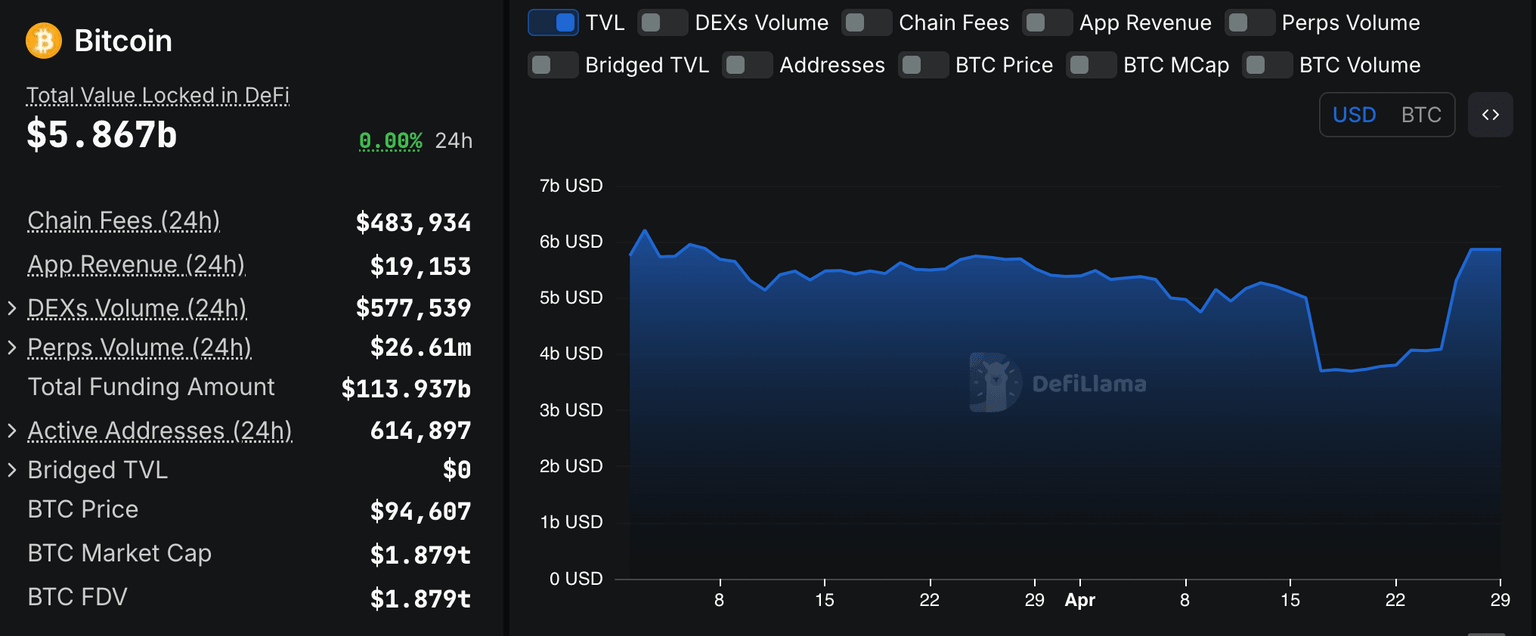Image resolution: width=1536 pixels, height=636 pixels.
Task: Click the Chain Fees (24h) link
Action: point(123,221)
